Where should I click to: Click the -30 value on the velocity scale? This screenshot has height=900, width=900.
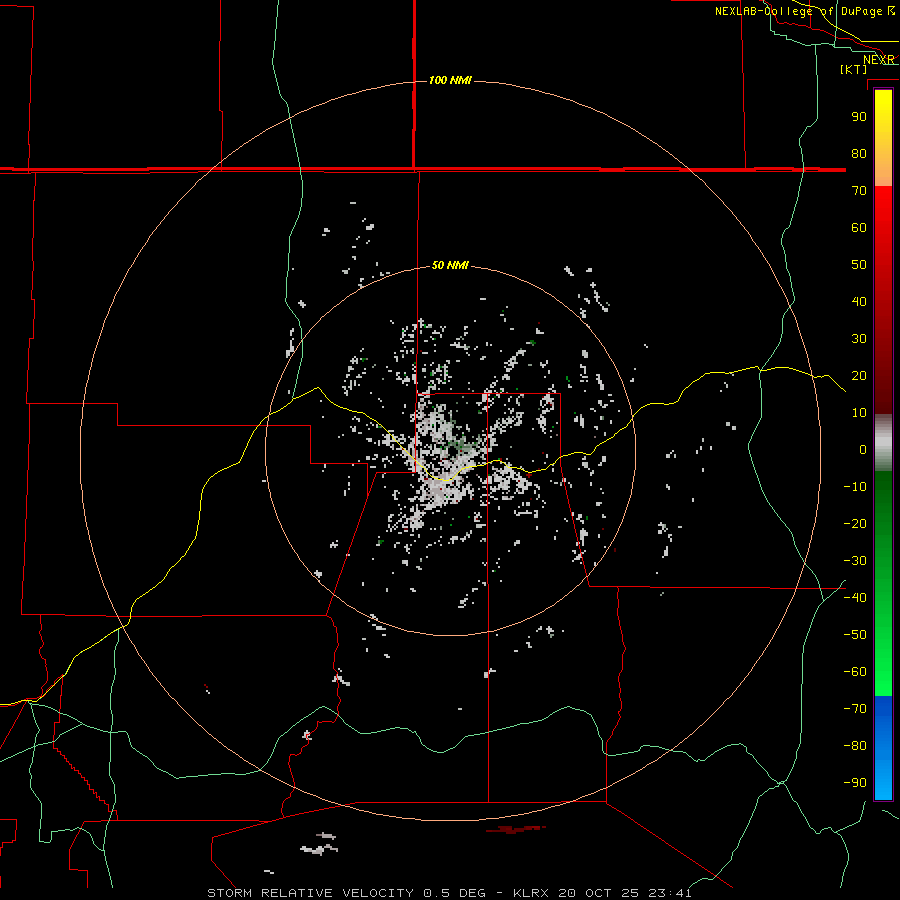855,561
